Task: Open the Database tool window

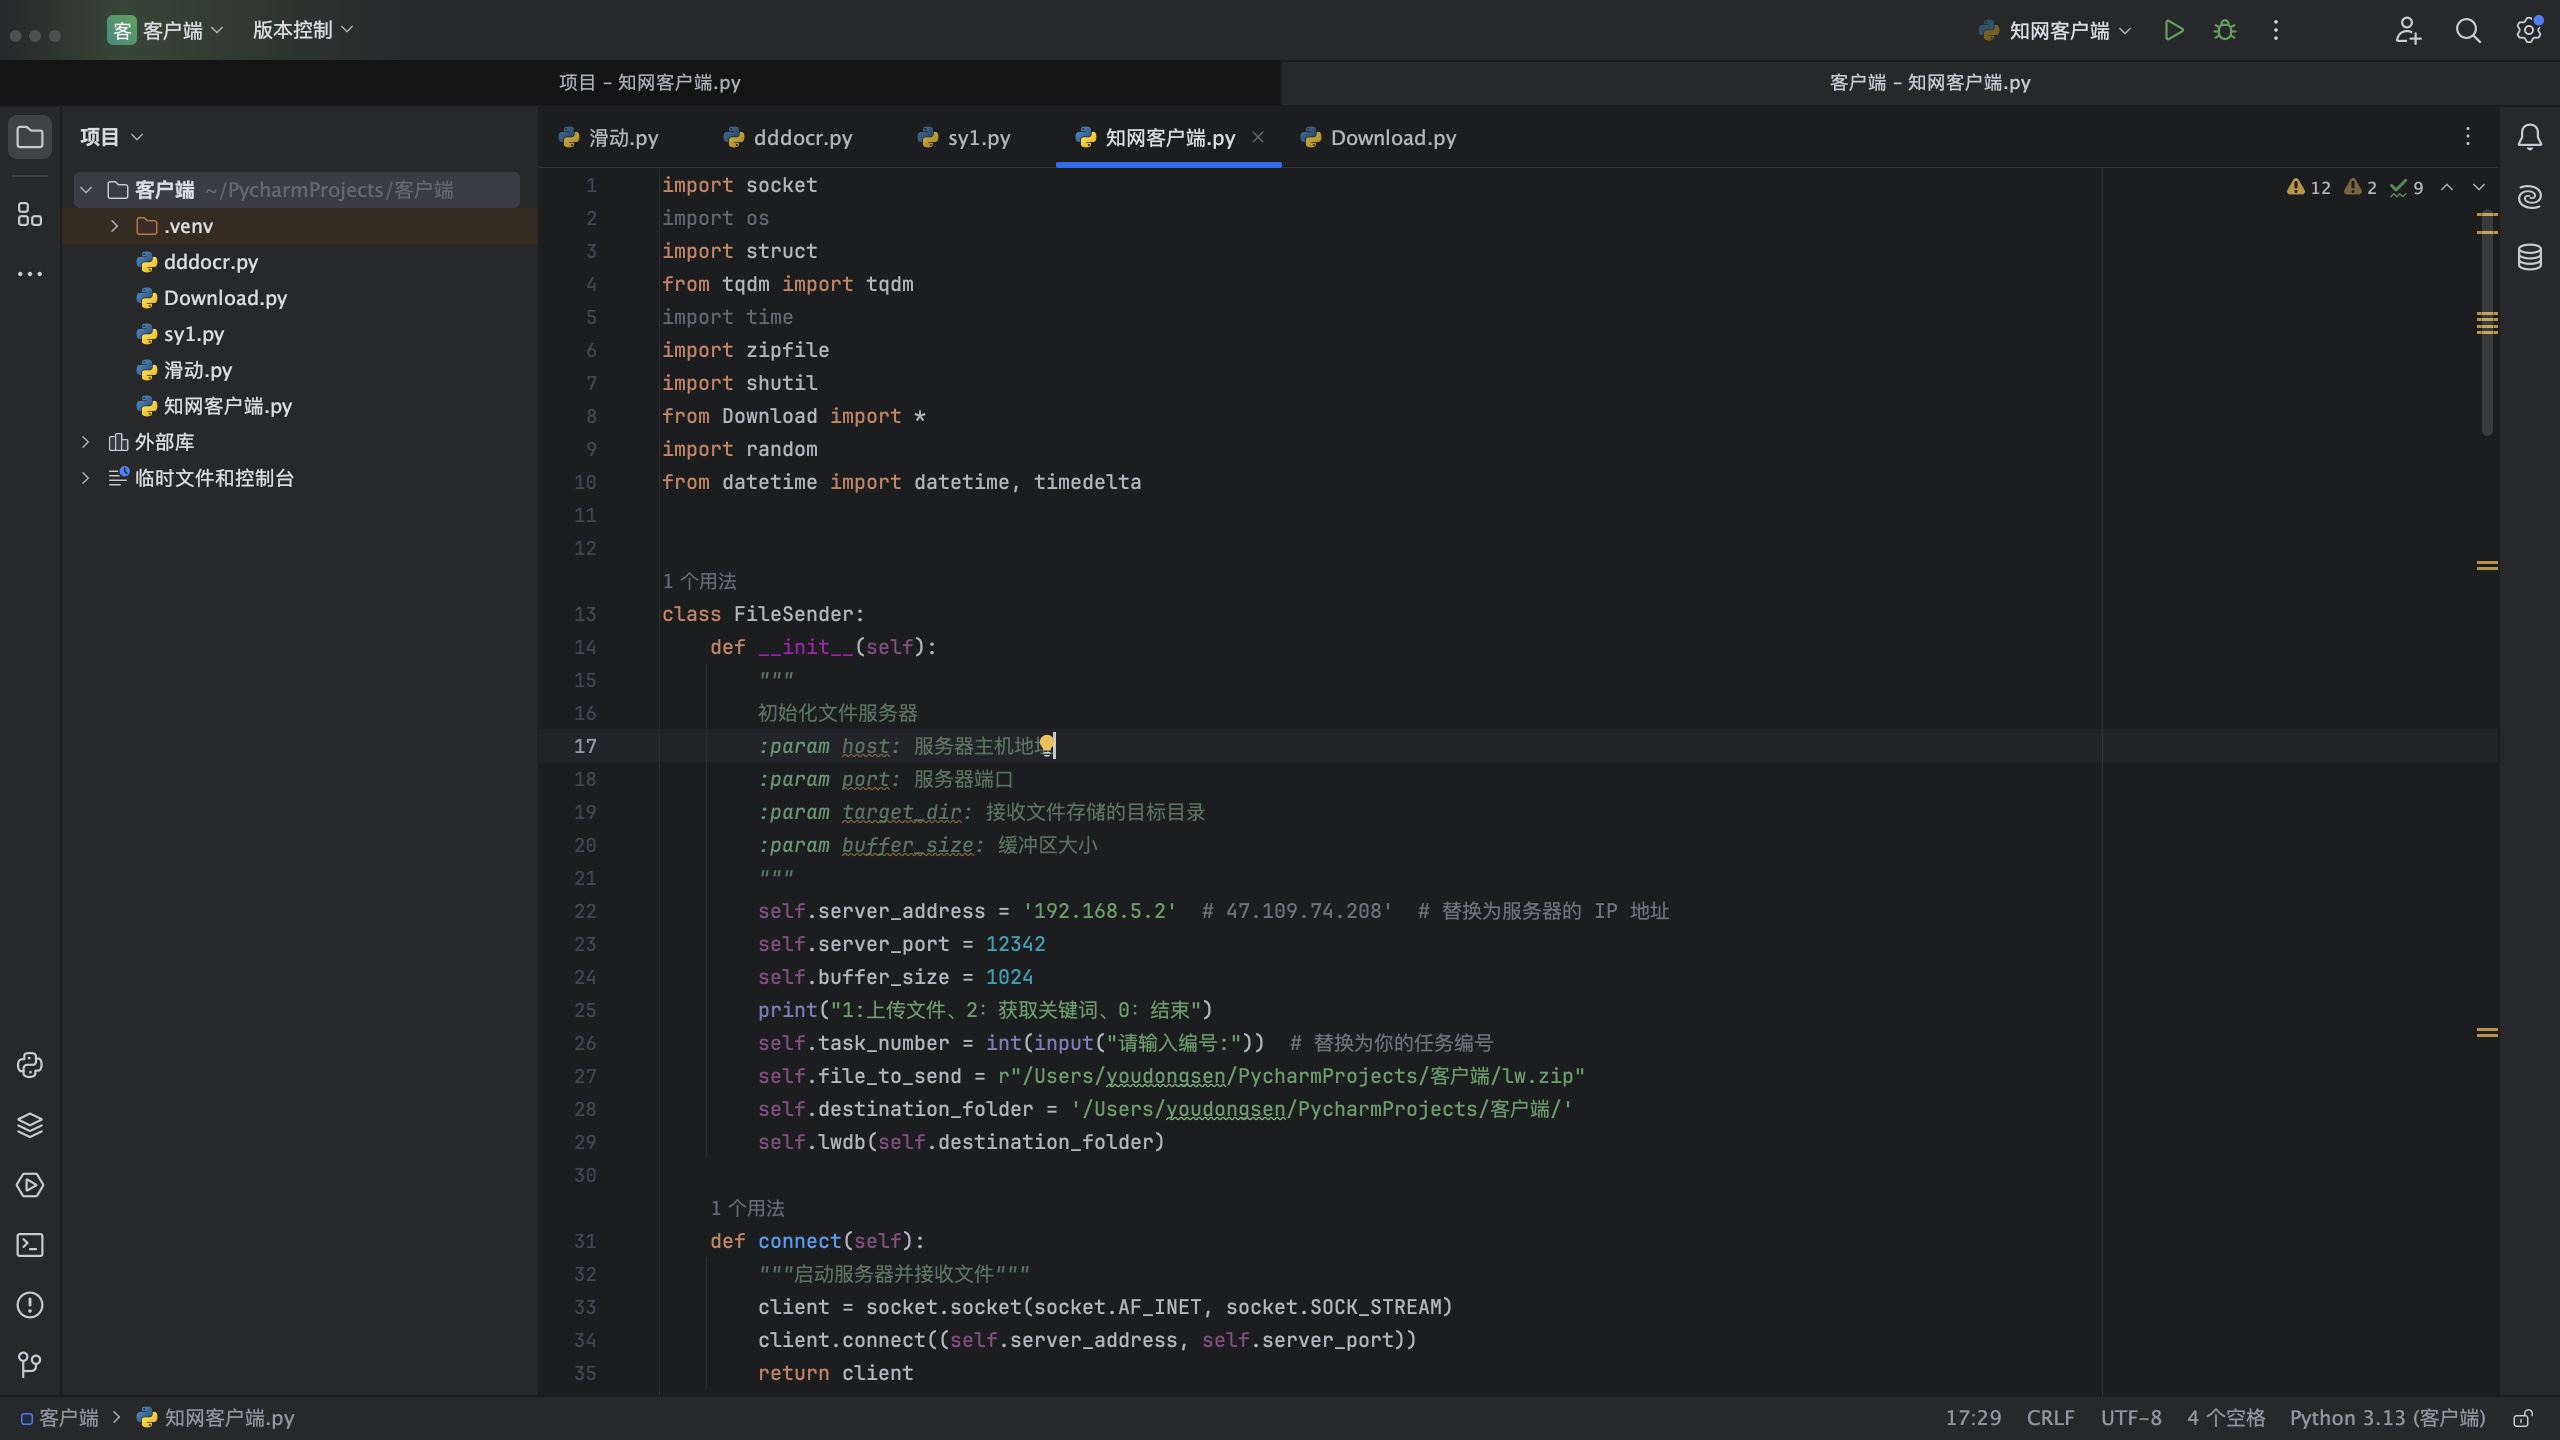Action: [x=2530, y=257]
